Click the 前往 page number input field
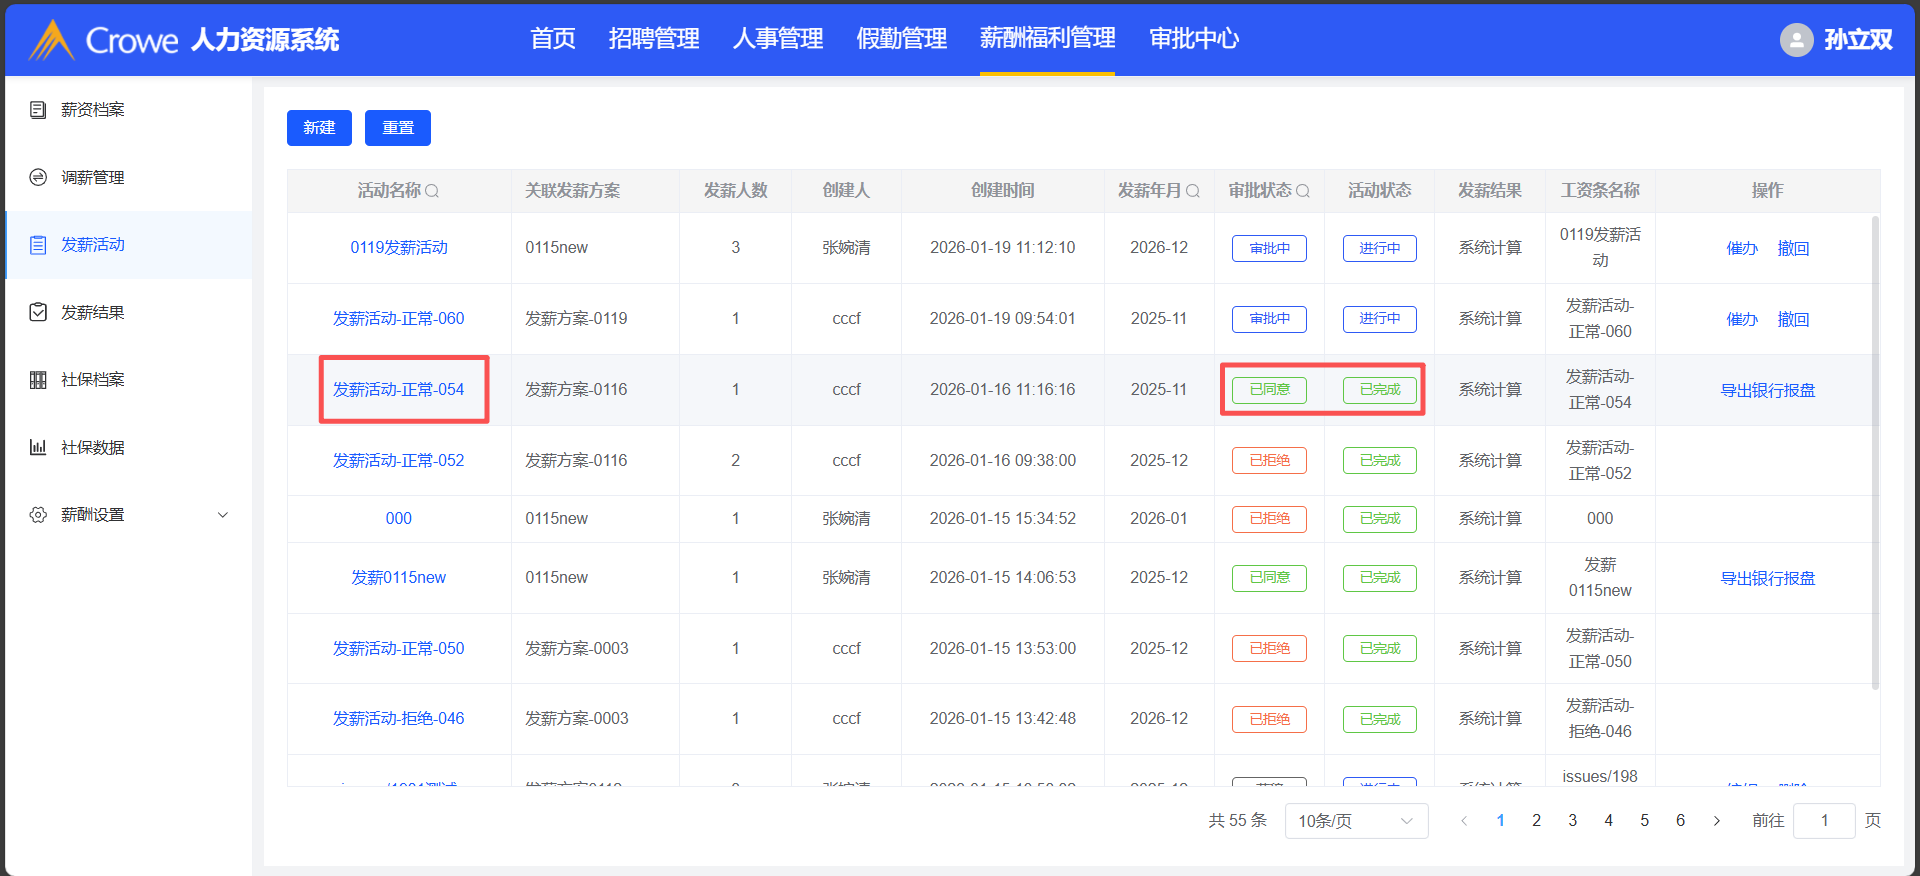Image resolution: width=1920 pixels, height=876 pixels. click(1824, 821)
